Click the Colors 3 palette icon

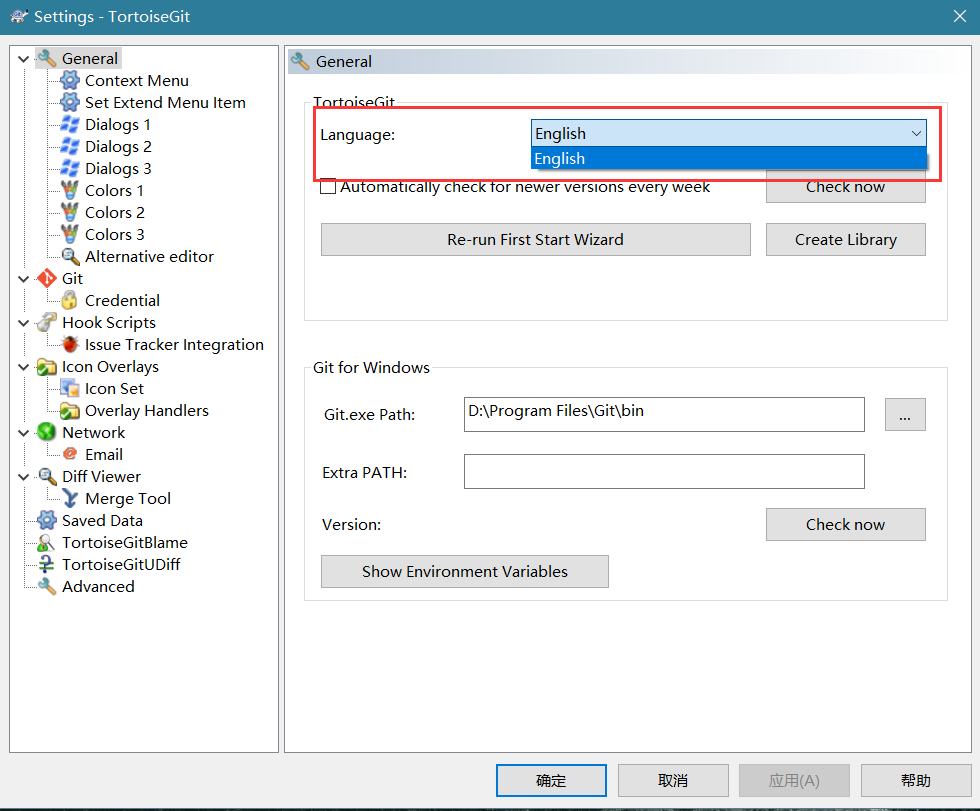(x=70, y=234)
